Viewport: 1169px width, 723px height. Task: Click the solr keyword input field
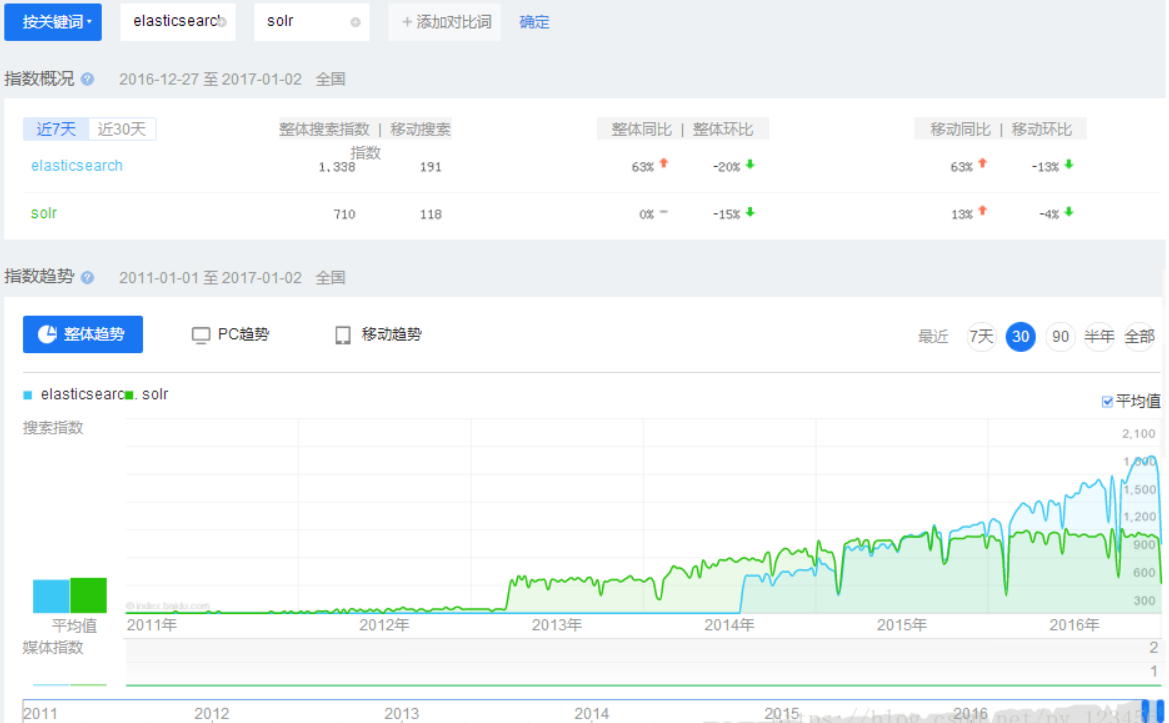tap(312, 22)
